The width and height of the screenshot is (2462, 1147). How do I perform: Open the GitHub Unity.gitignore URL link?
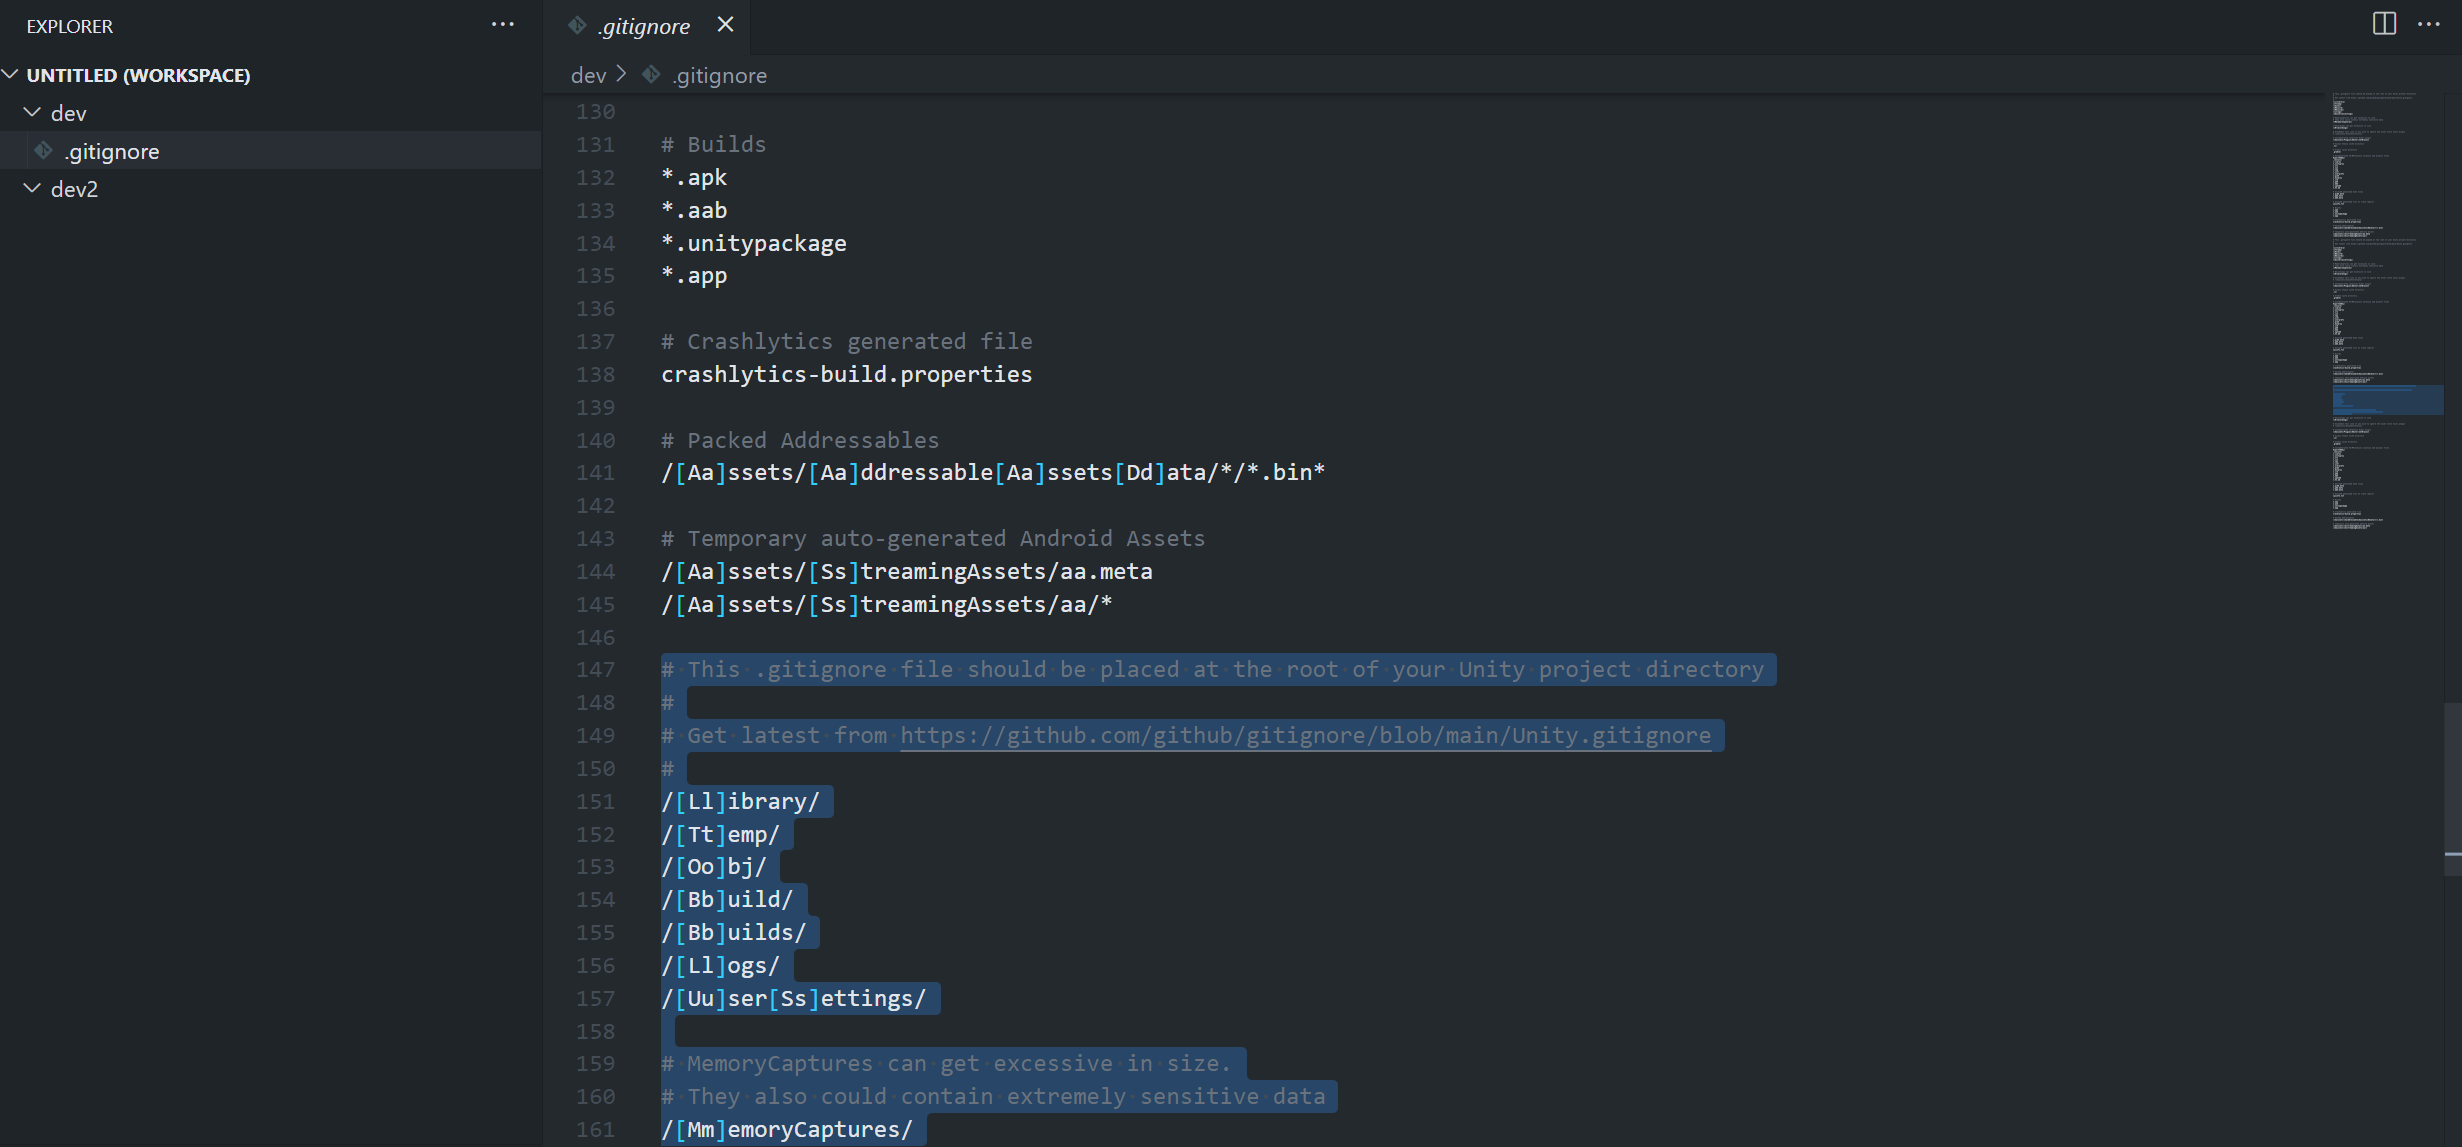coord(1305,736)
